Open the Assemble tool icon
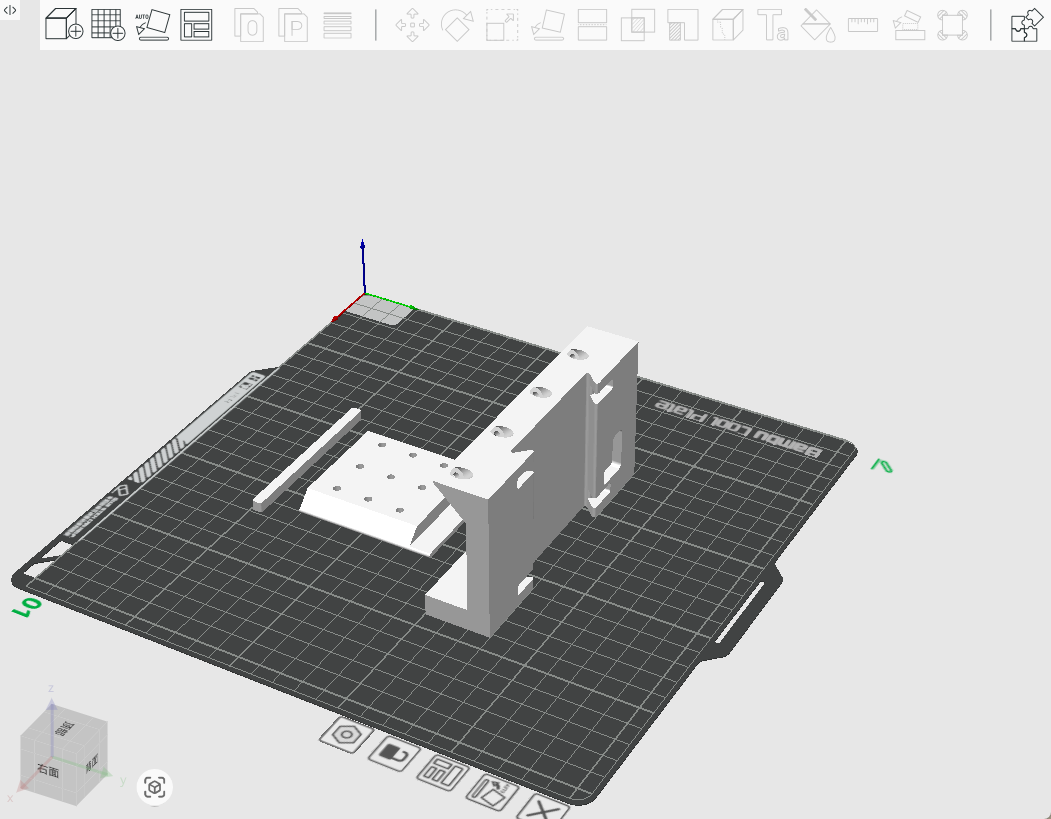 (909, 25)
